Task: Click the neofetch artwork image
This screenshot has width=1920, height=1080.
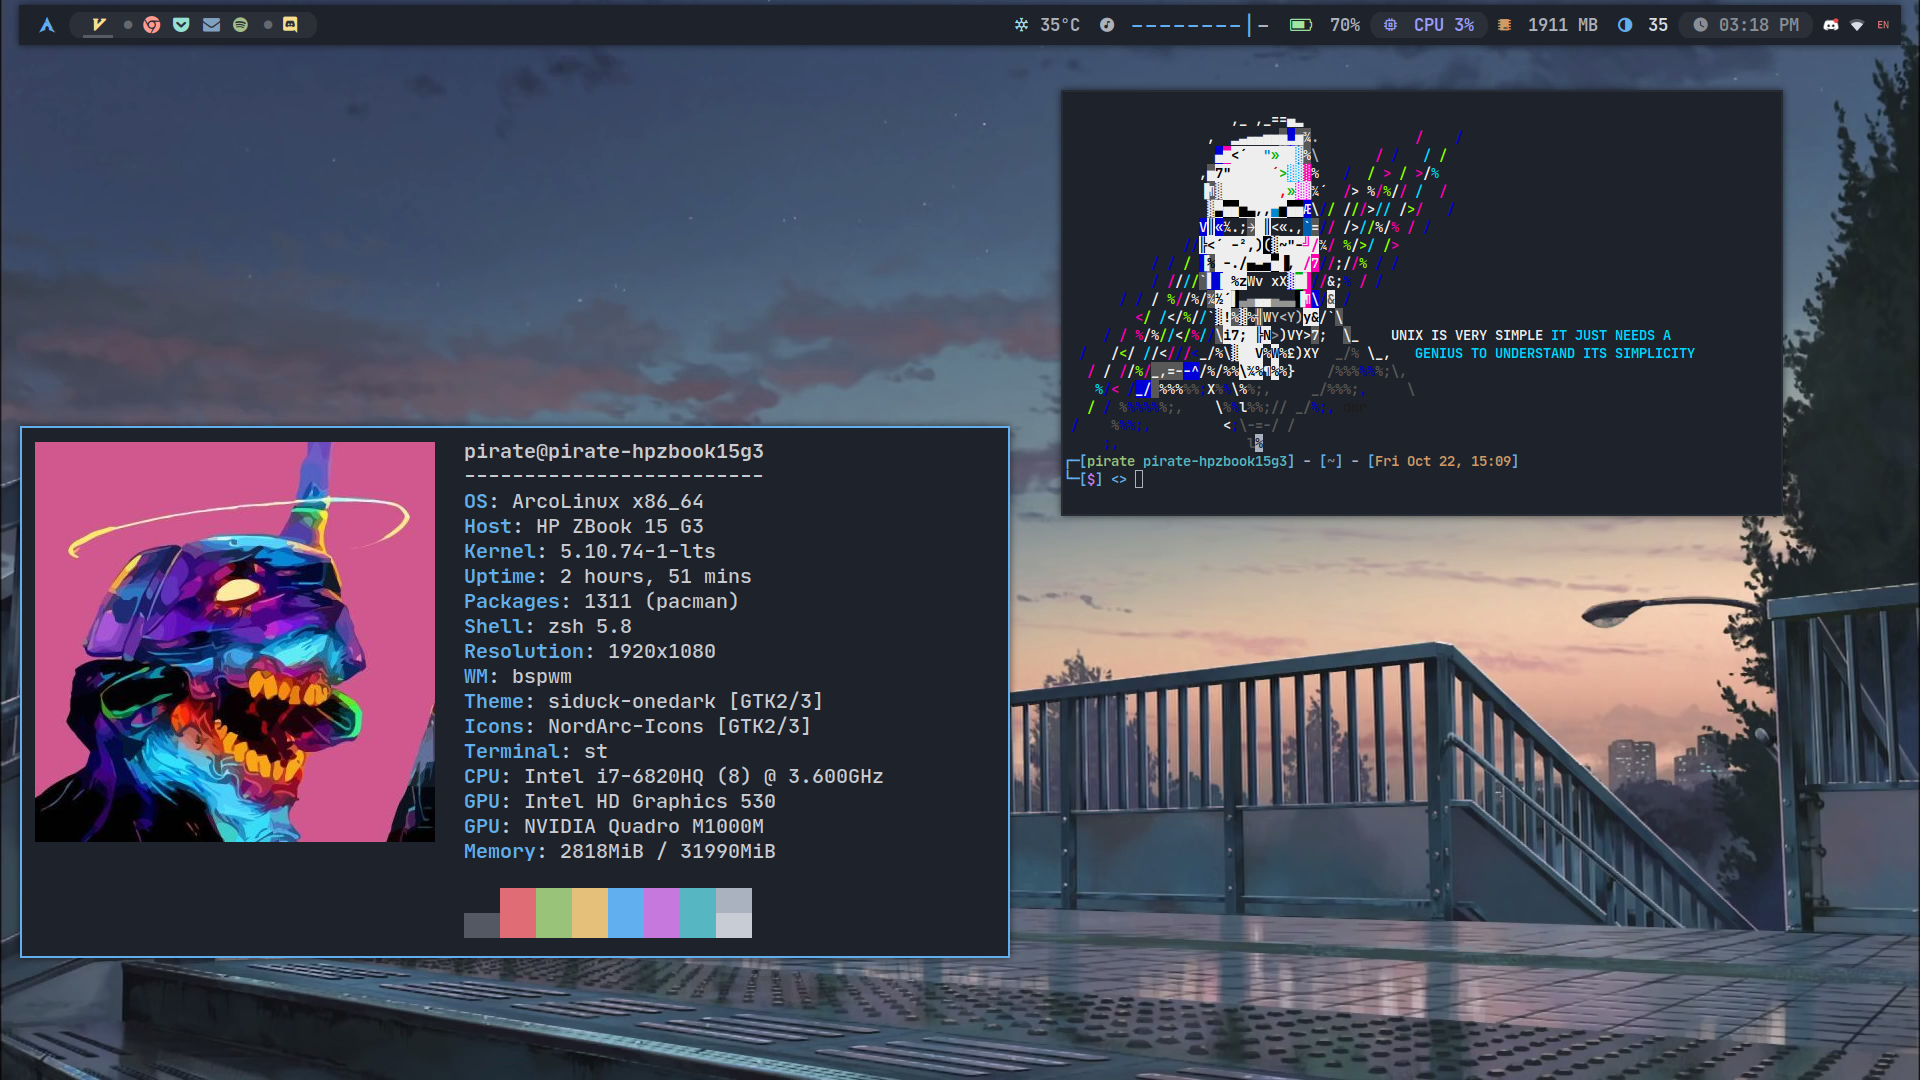Action: [x=235, y=642]
